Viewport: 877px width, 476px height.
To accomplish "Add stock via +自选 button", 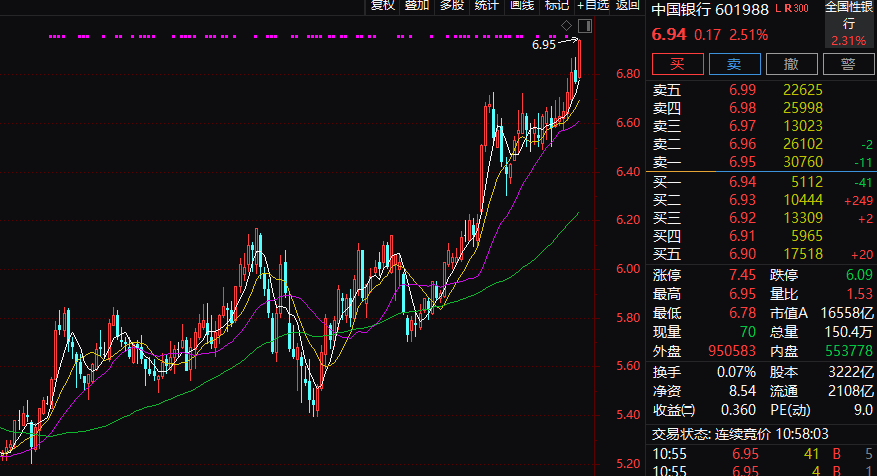I will tap(592, 6).
